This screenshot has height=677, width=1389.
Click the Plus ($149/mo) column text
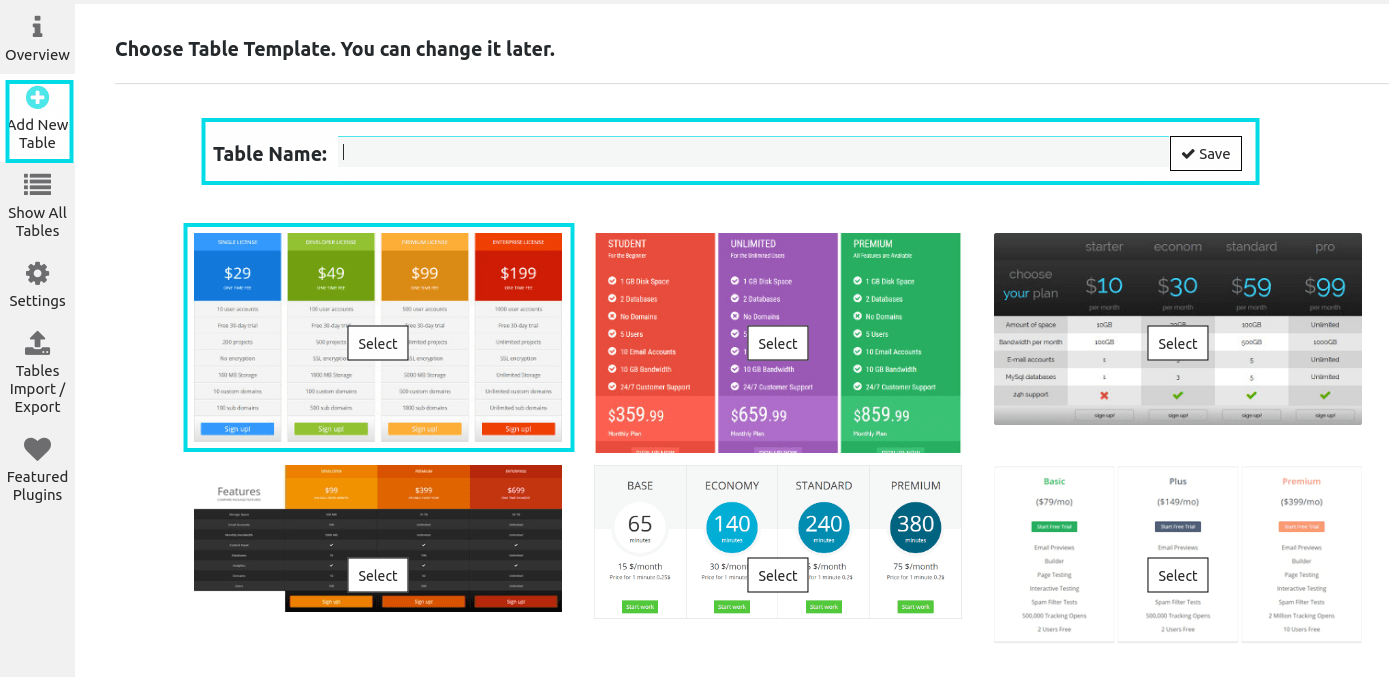[1178, 553]
